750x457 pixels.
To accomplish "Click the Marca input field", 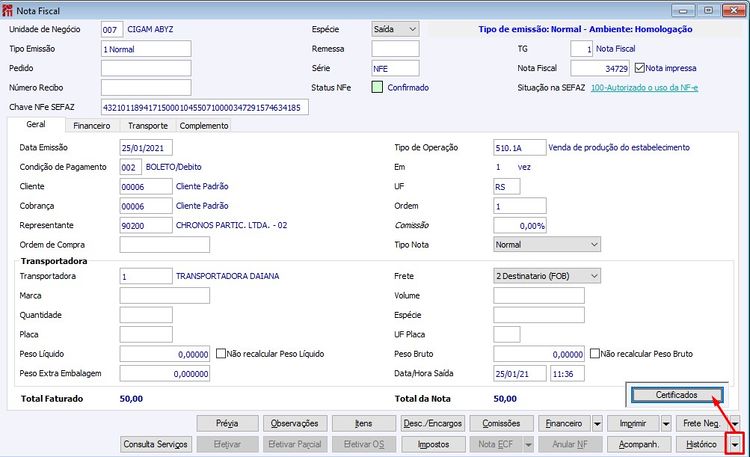I will (165, 295).
